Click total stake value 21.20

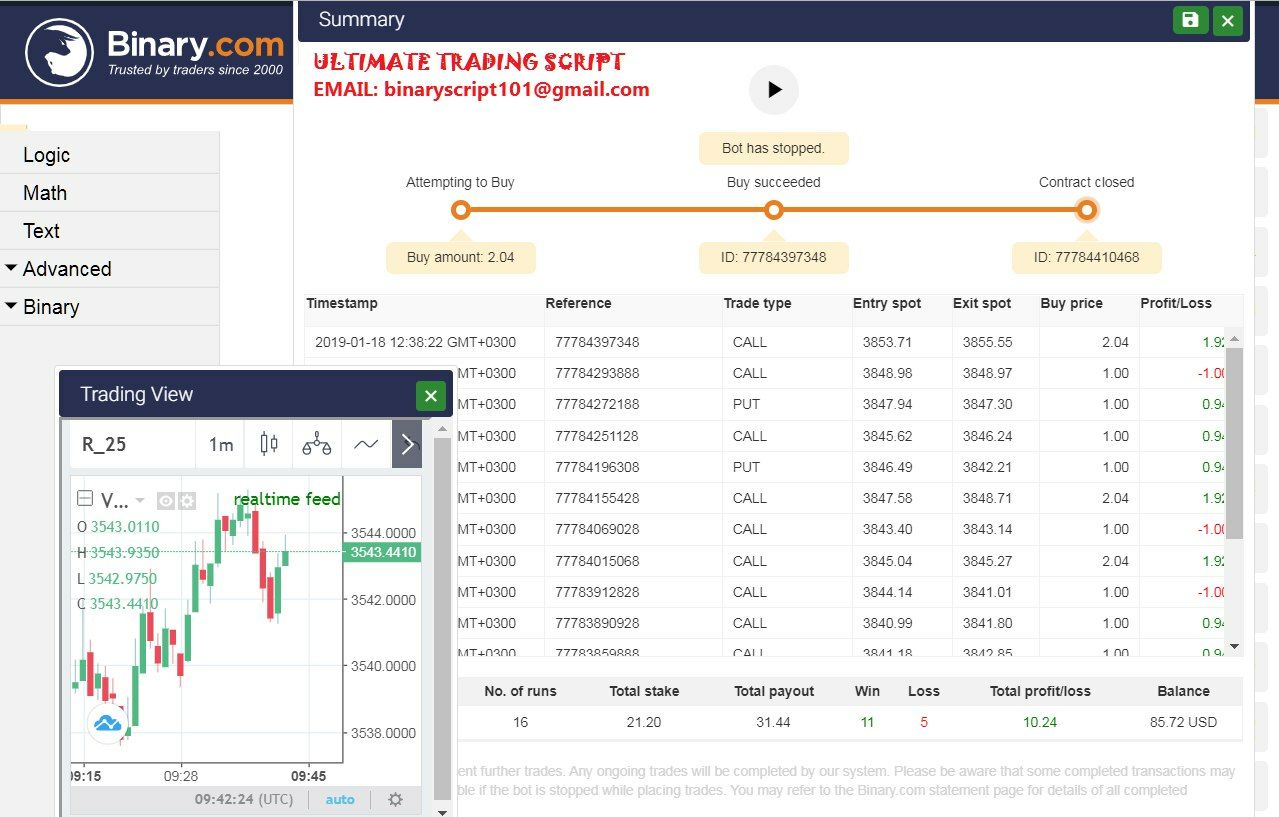click(643, 722)
